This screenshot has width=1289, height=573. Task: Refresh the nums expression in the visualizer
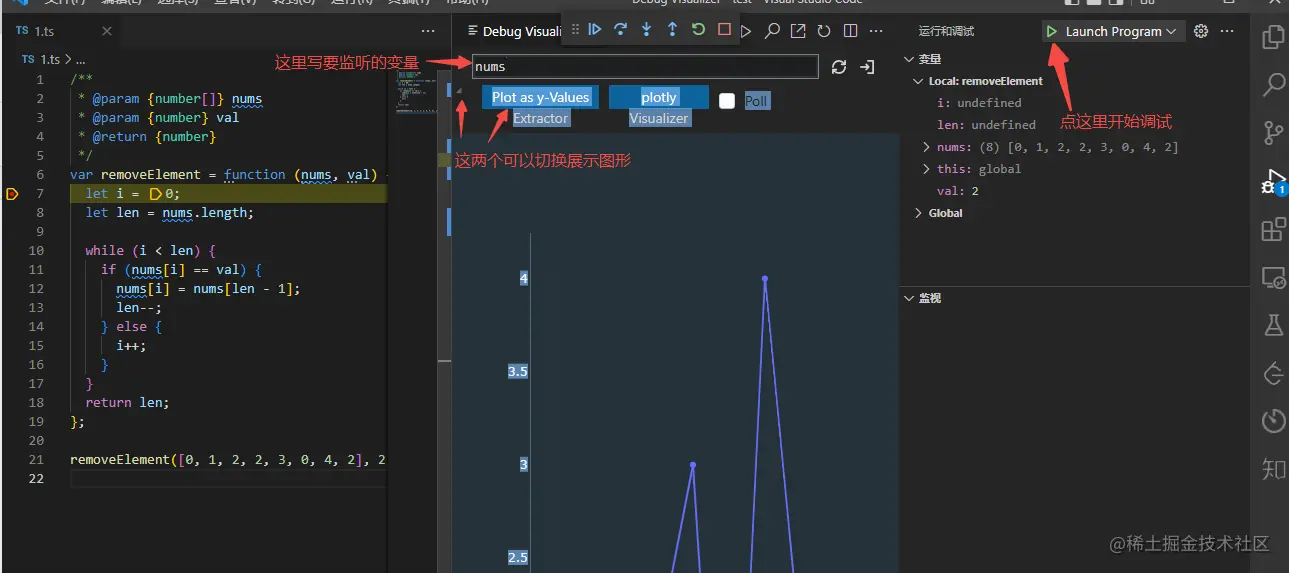839,67
